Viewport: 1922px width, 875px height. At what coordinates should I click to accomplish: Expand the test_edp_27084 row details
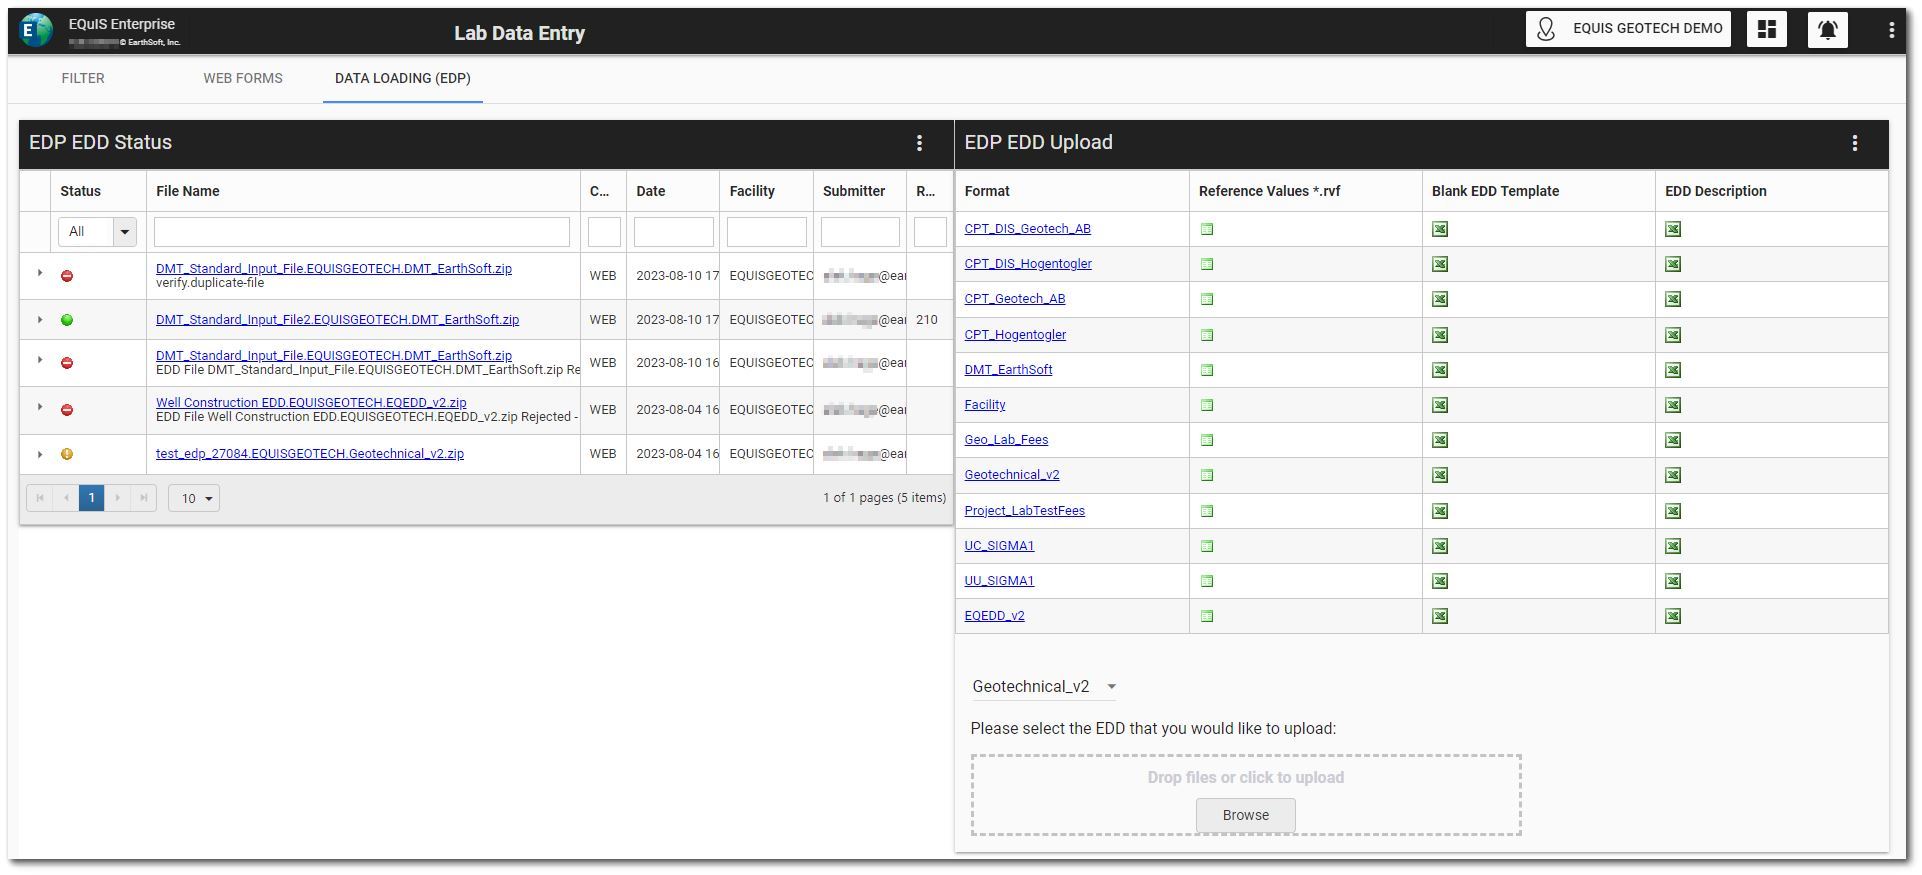[40, 454]
